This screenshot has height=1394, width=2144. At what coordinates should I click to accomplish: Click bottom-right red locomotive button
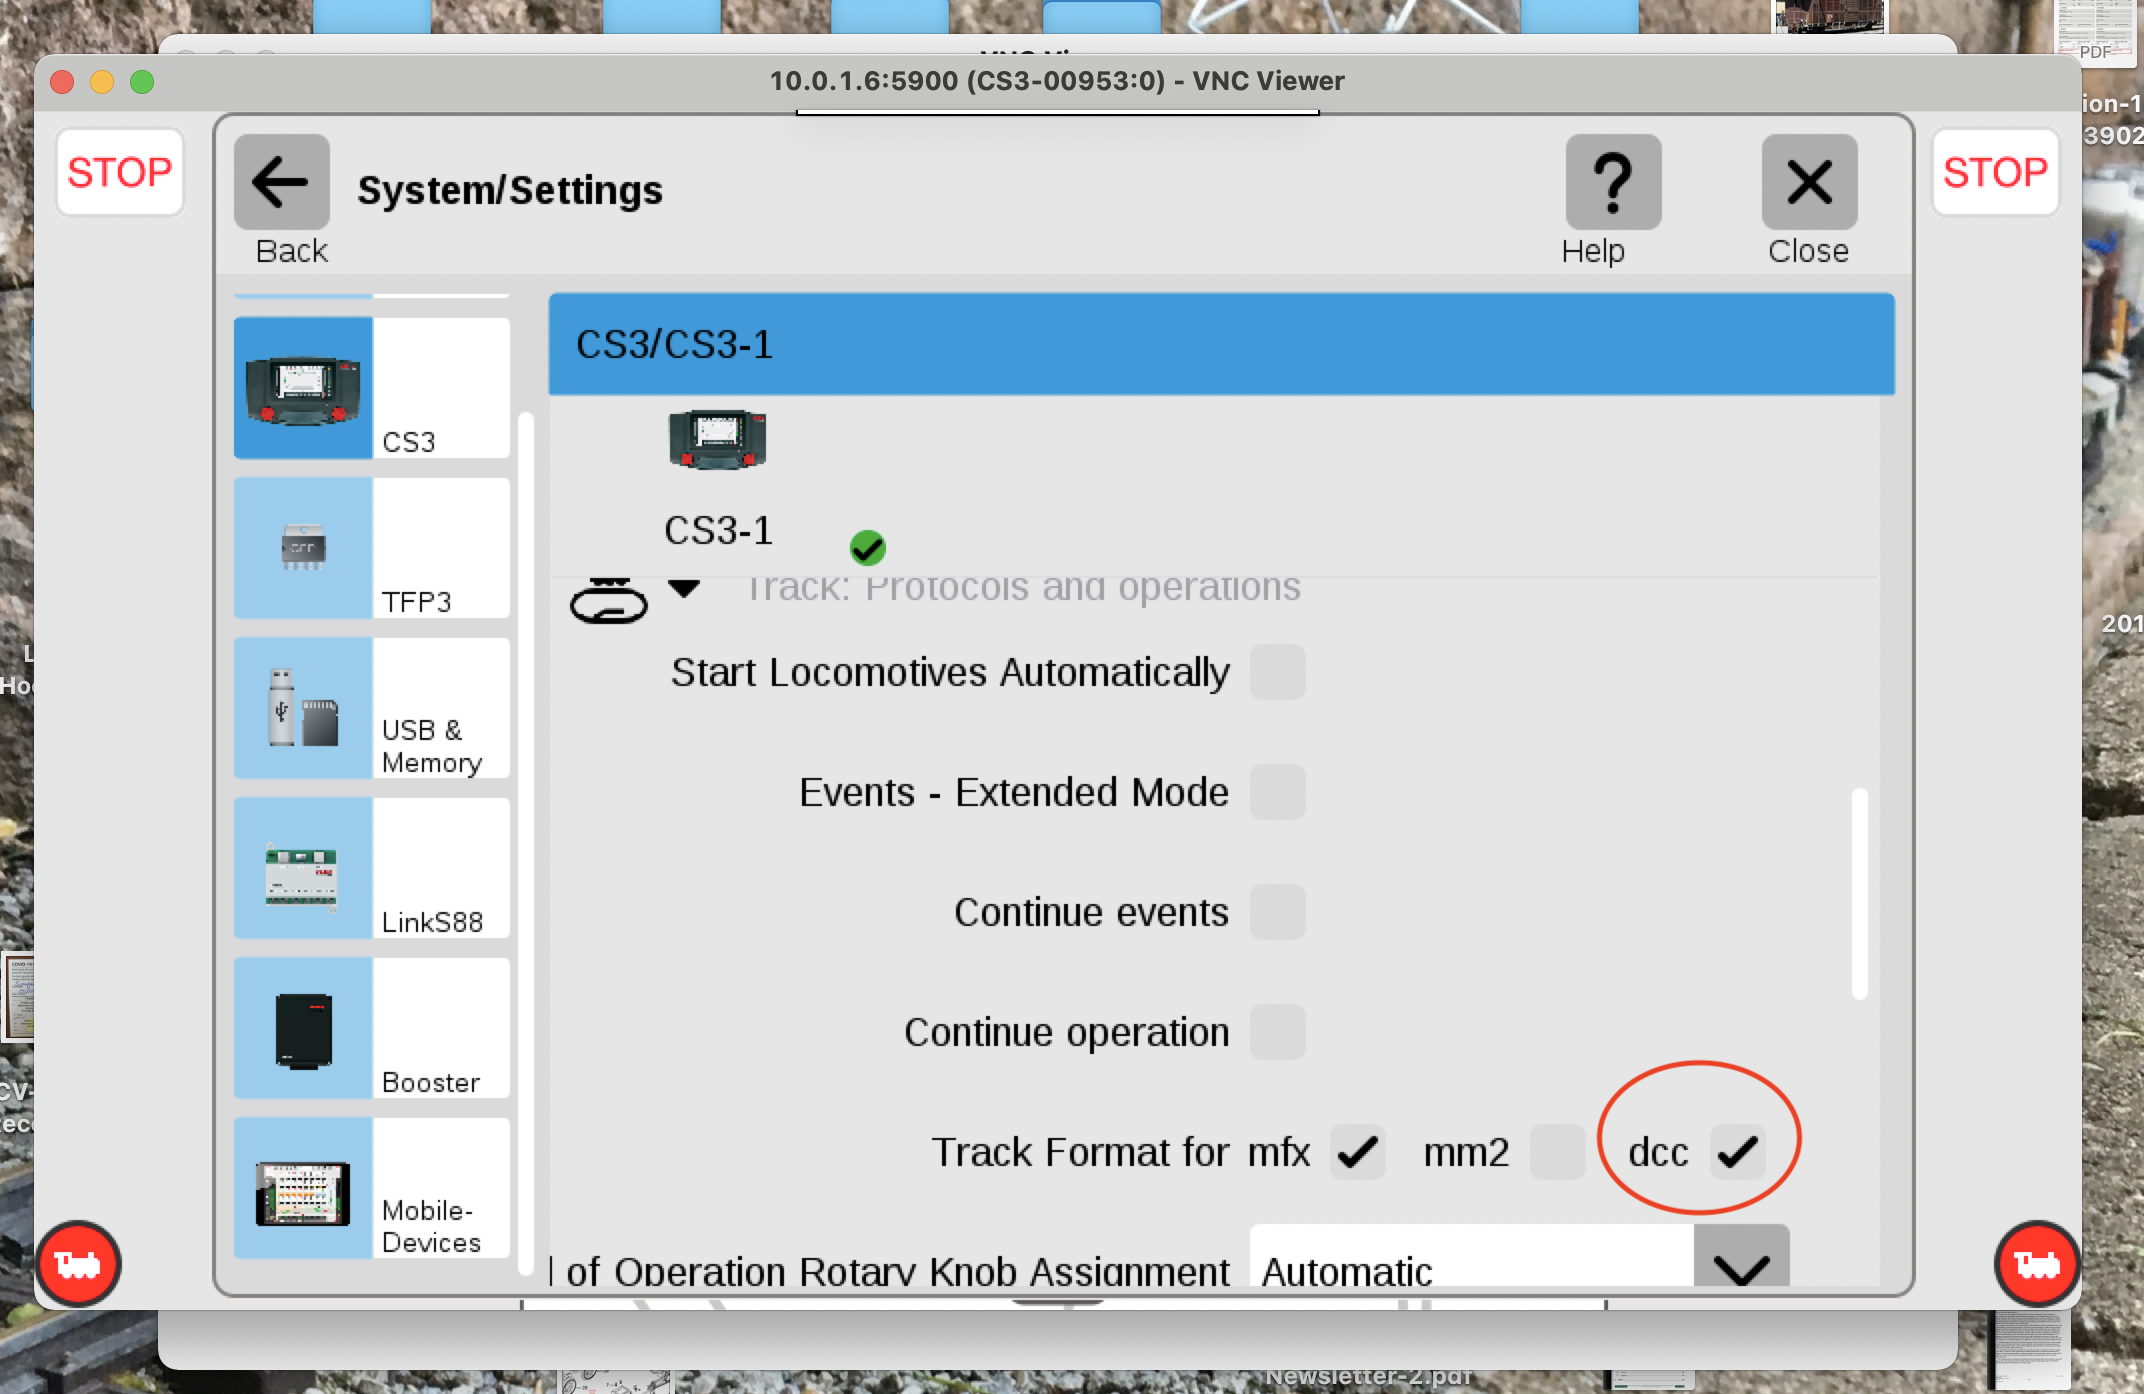pyautogui.click(x=2036, y=1264)
